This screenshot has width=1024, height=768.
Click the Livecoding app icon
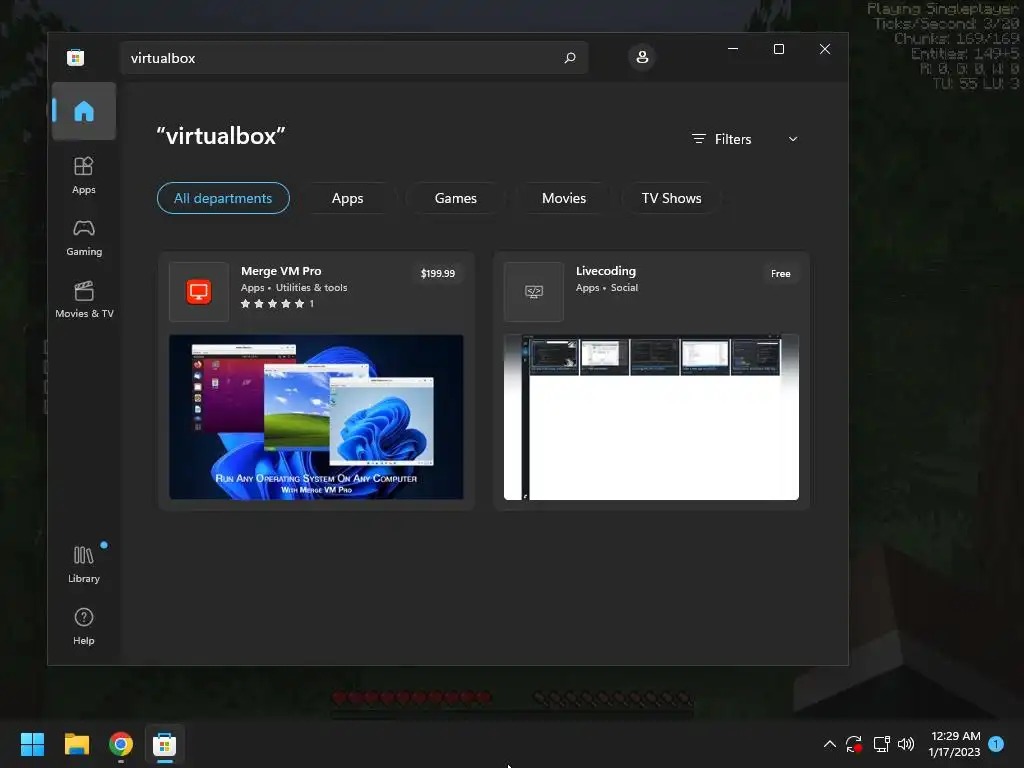click(534, 291)
